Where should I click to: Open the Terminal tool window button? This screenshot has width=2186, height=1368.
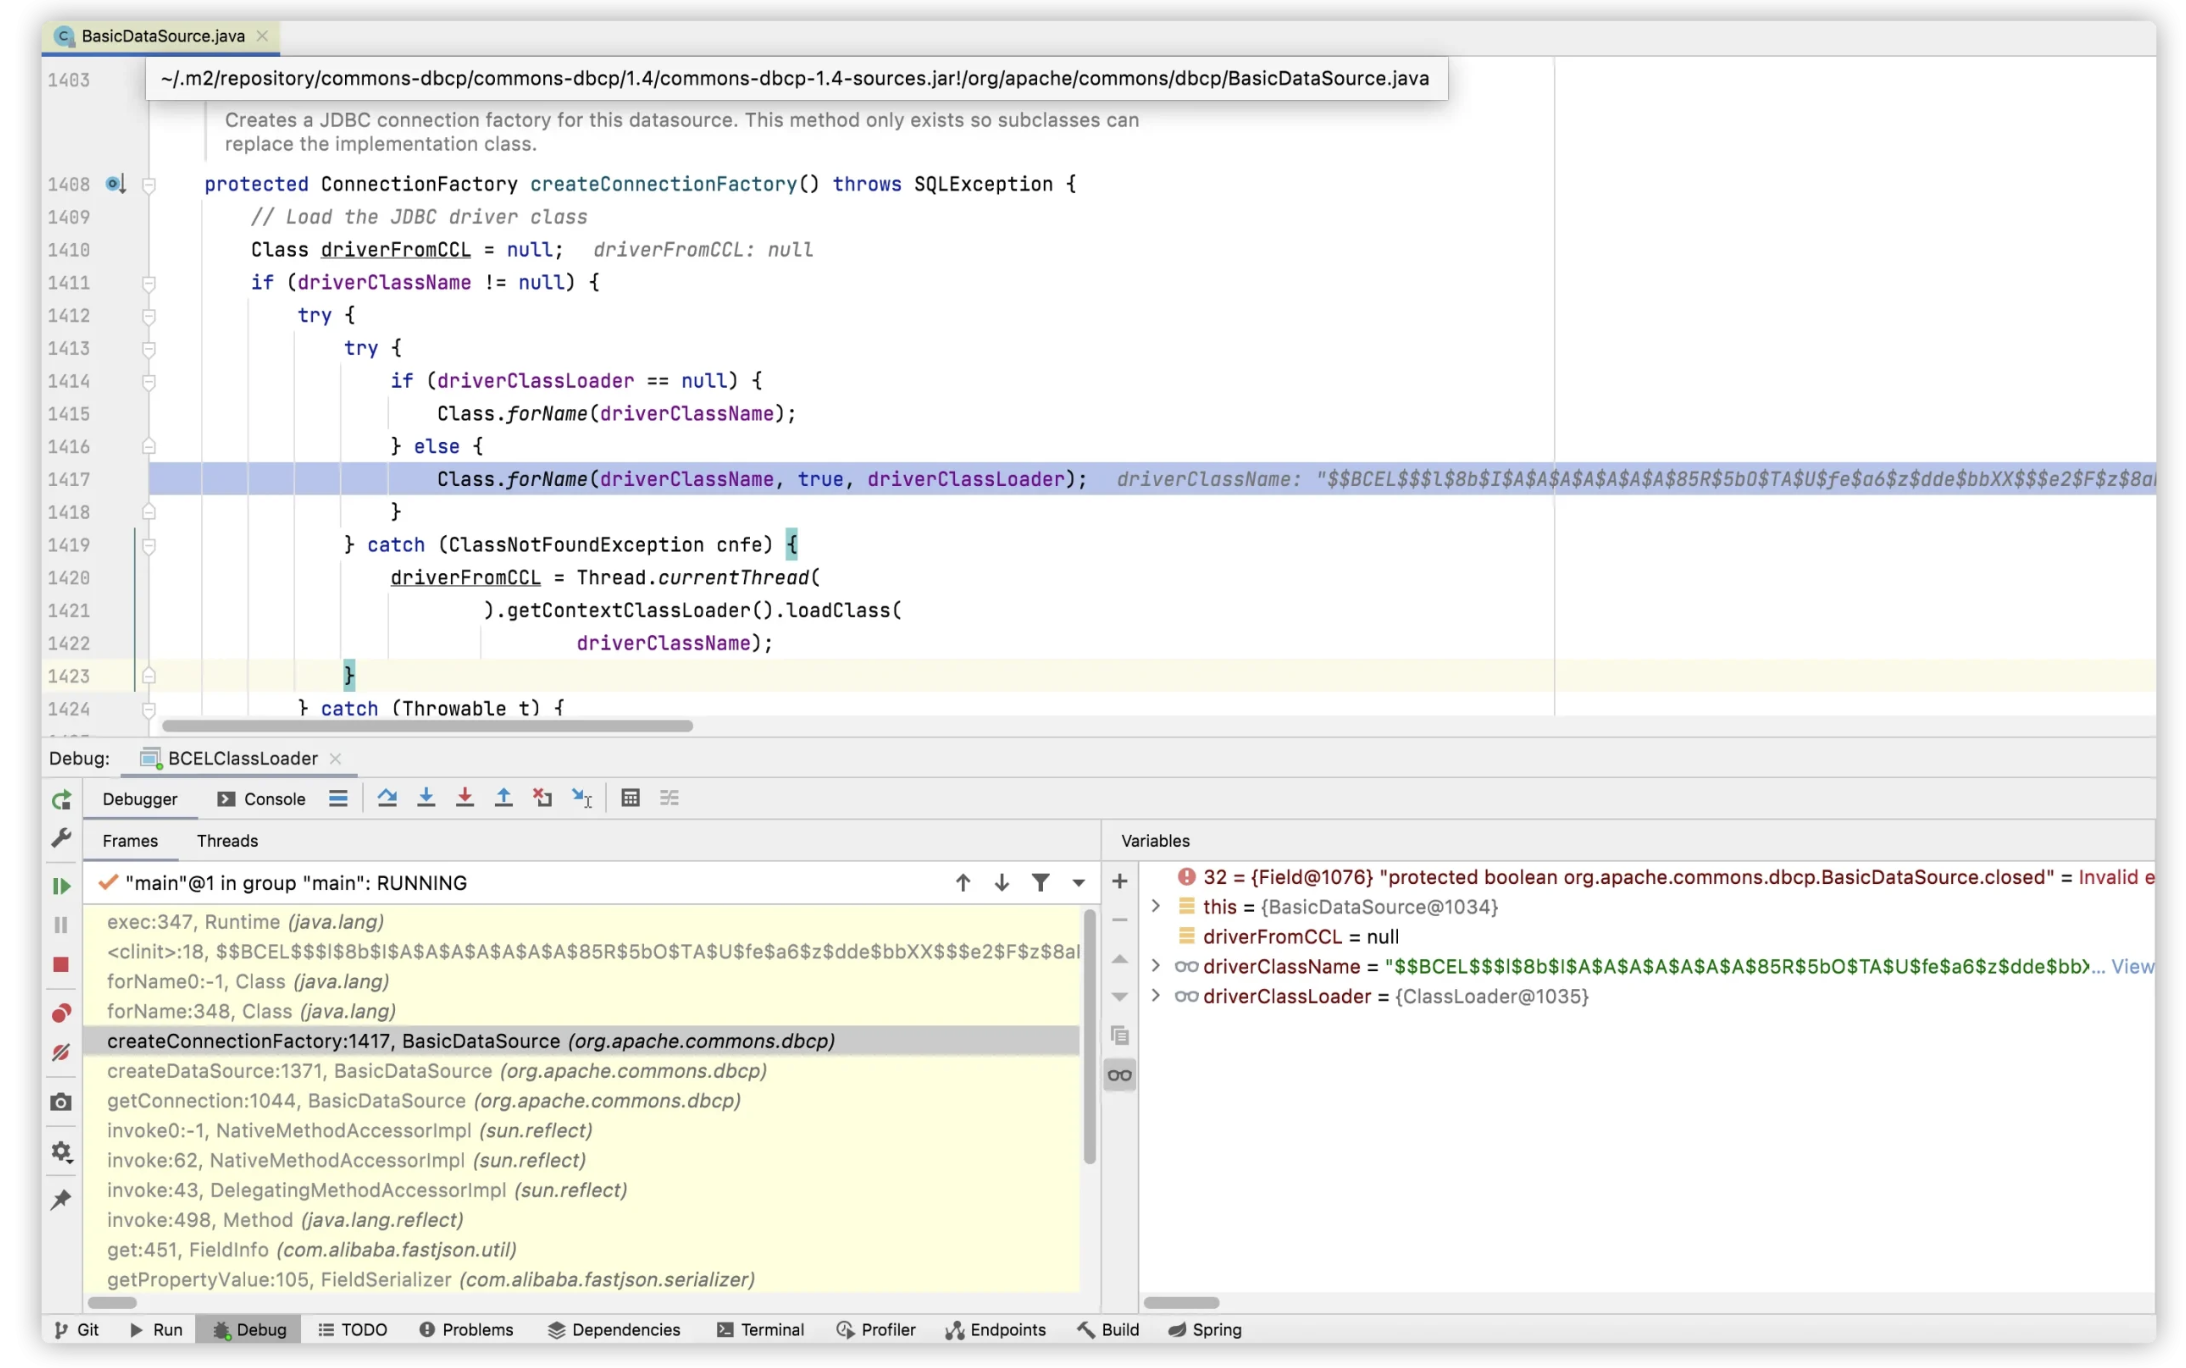tap(760, 1329)
